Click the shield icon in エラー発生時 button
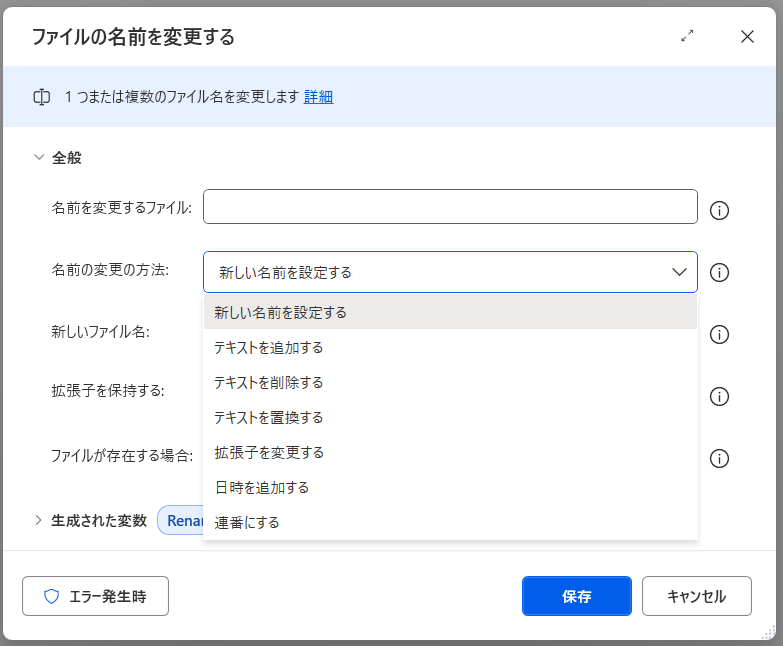Screen dimensions: 783x646 [52, 596]
